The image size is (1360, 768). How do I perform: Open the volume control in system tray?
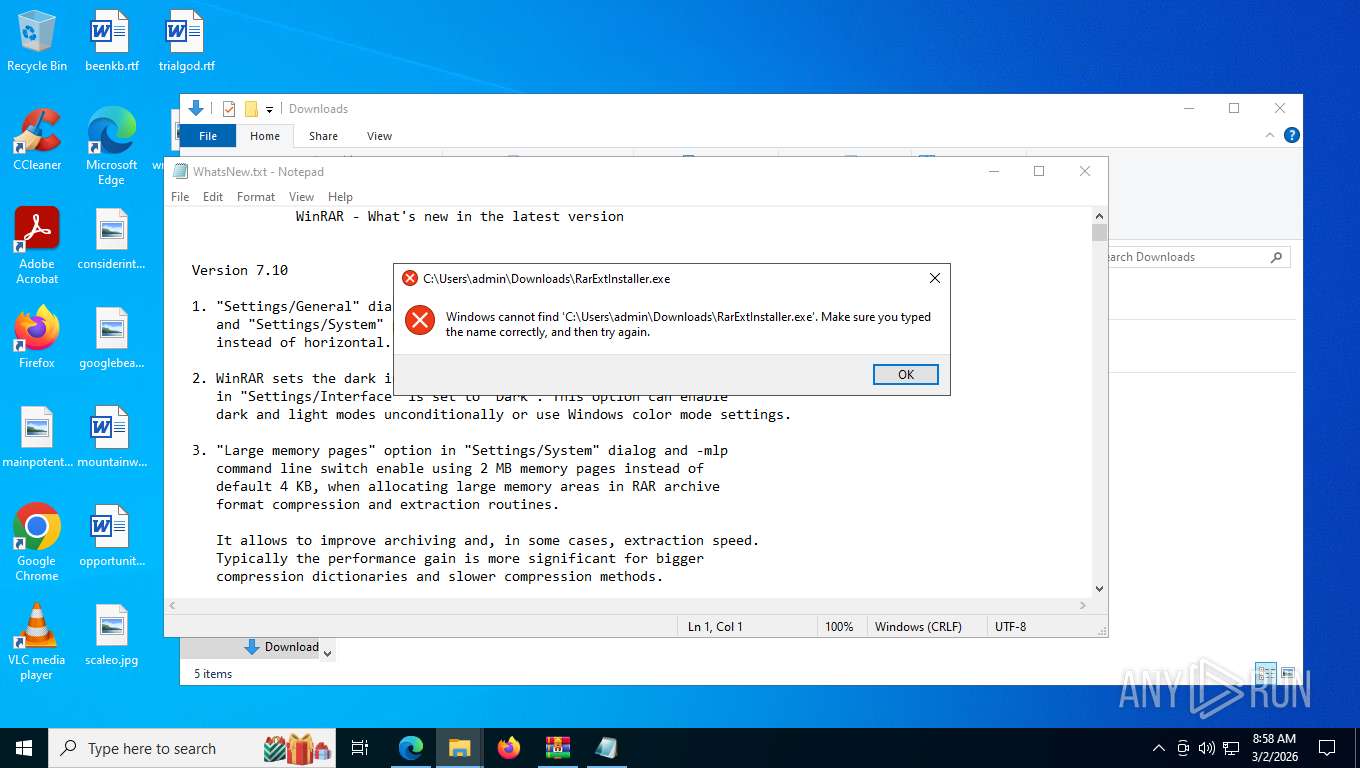(1206, 748)
